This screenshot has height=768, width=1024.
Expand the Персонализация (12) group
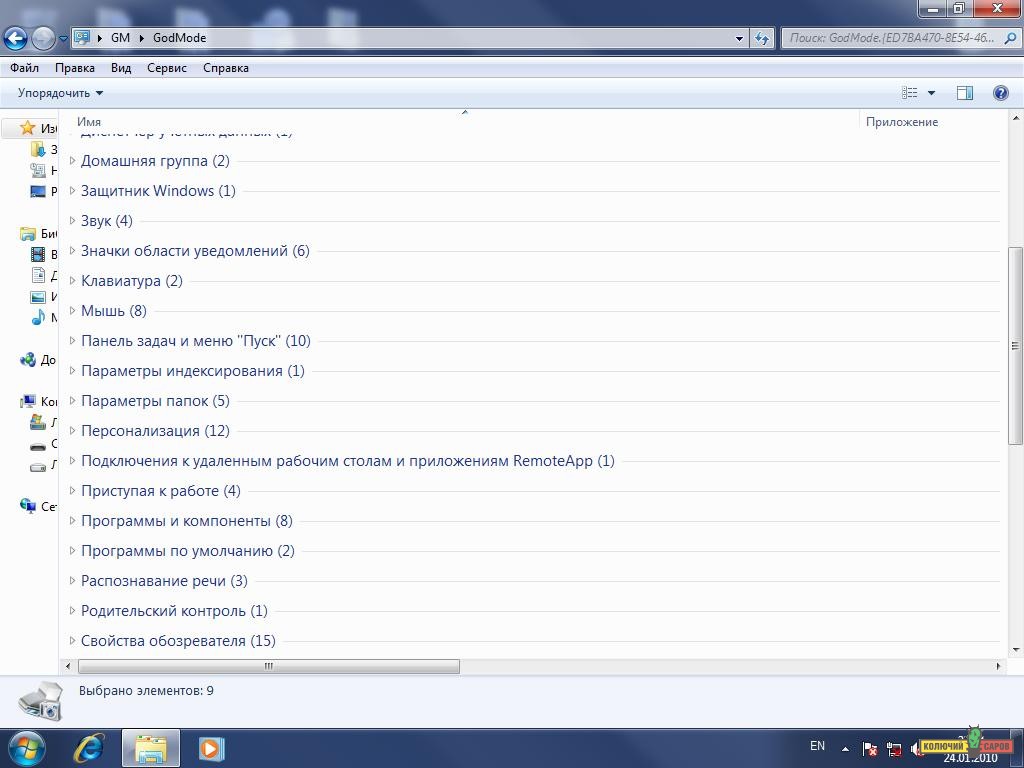[x=72, y=431]
